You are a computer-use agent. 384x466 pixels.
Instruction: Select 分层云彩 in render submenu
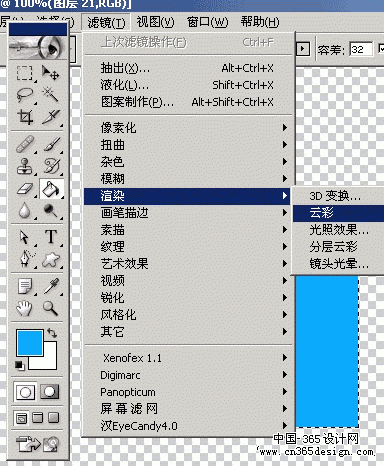coord(338,247)
